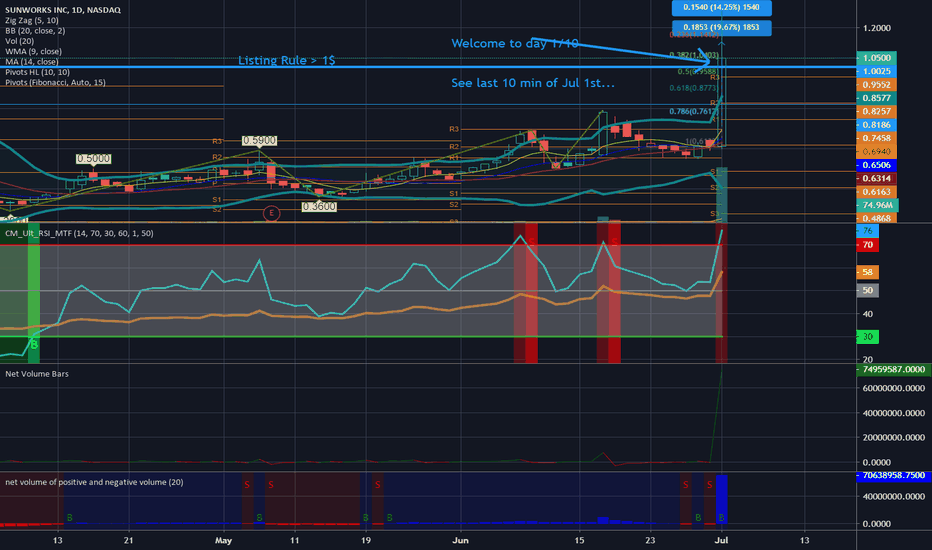Select the Pivots (Fibonacci, Auto, 15) label

(55, 83)
